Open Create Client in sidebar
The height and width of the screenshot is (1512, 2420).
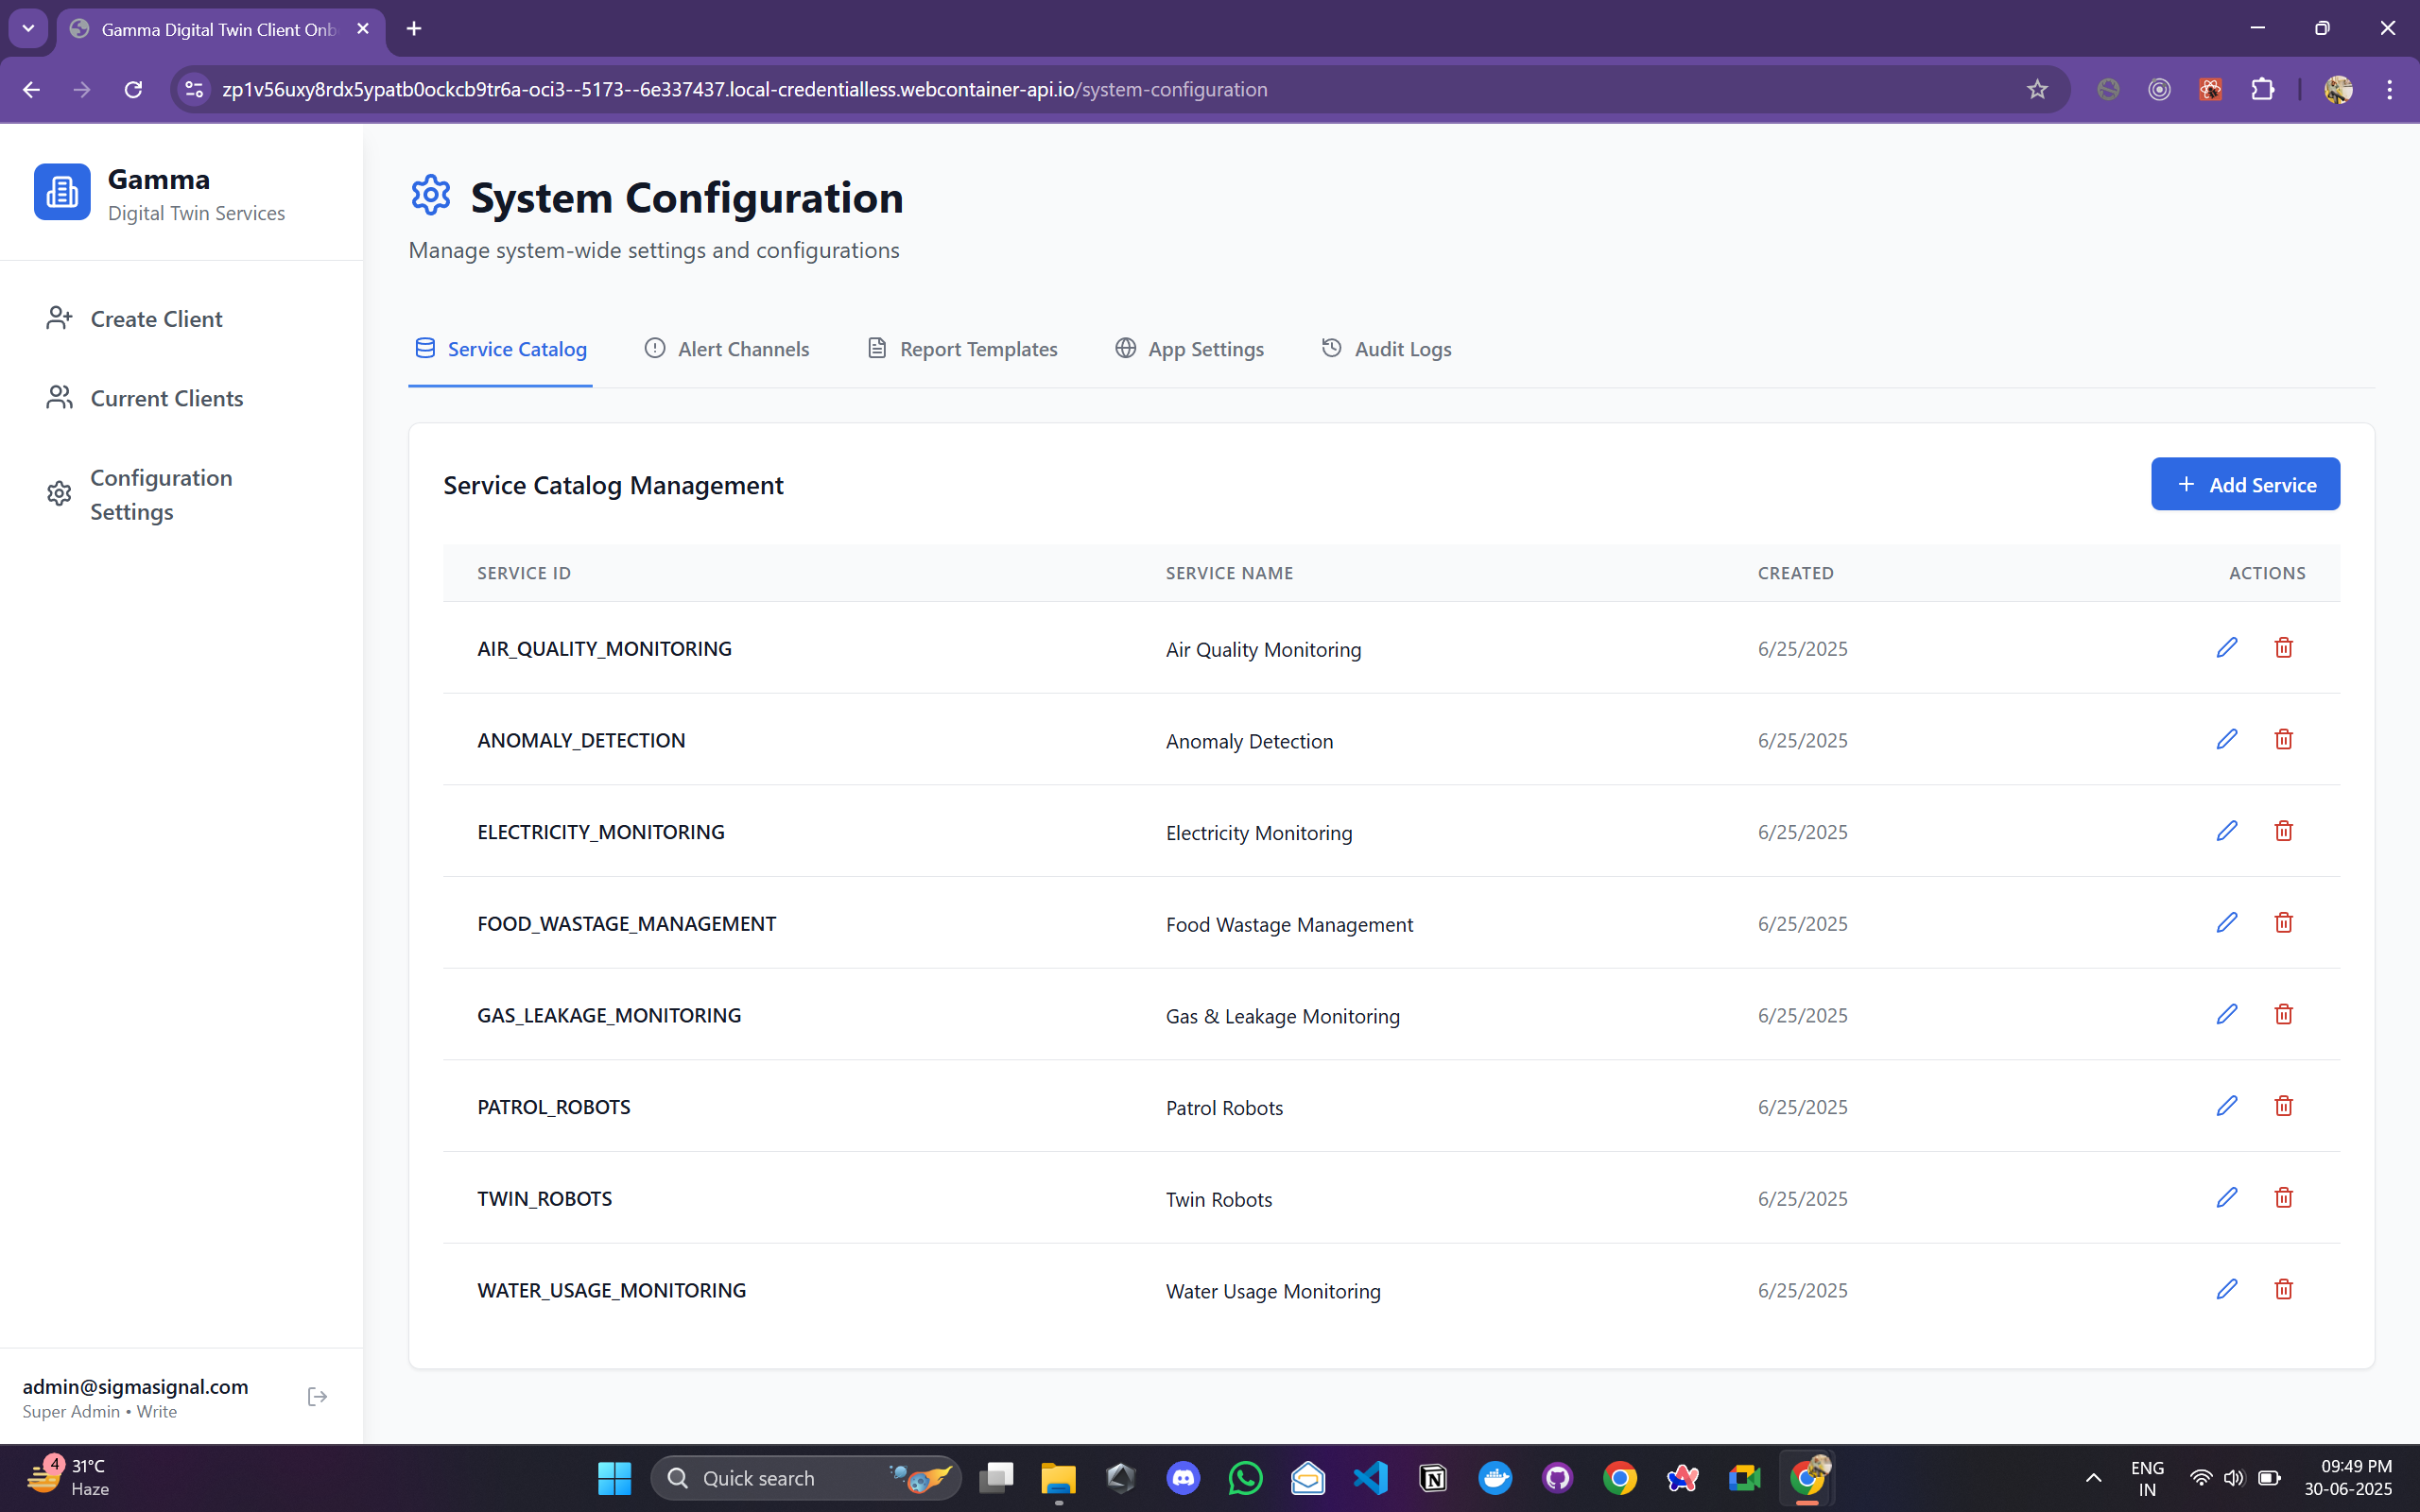pyautogui.click(x=156, y=319)
